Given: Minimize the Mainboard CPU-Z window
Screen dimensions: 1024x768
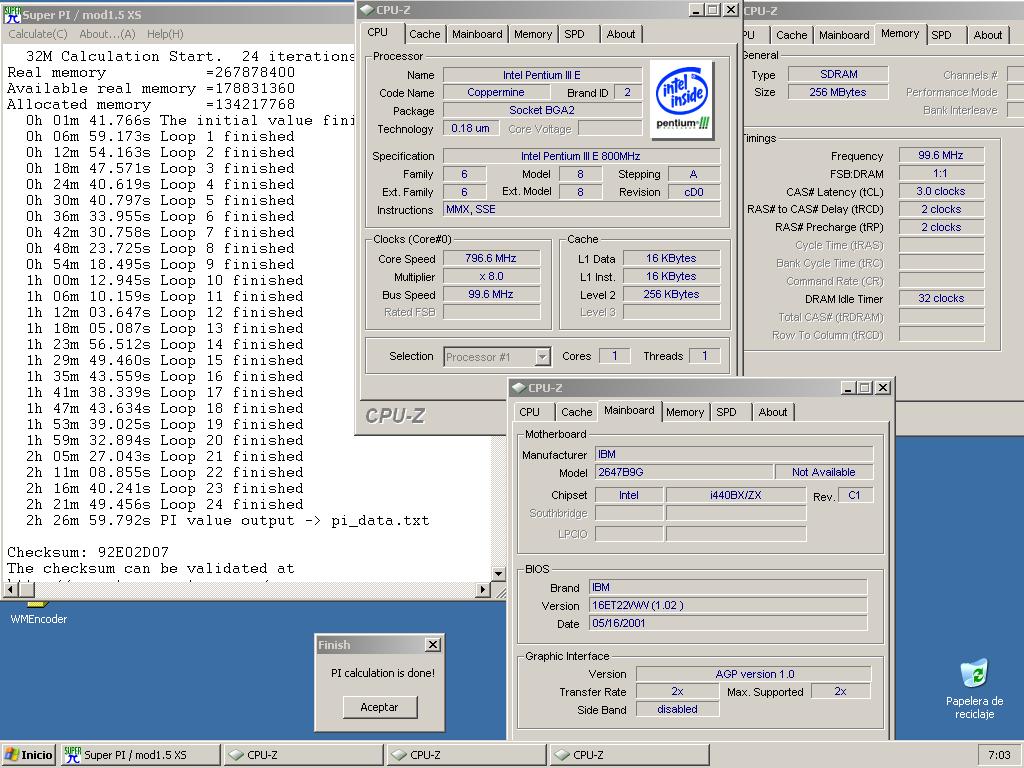Looking at the screenshot, I should pos(848,388).
